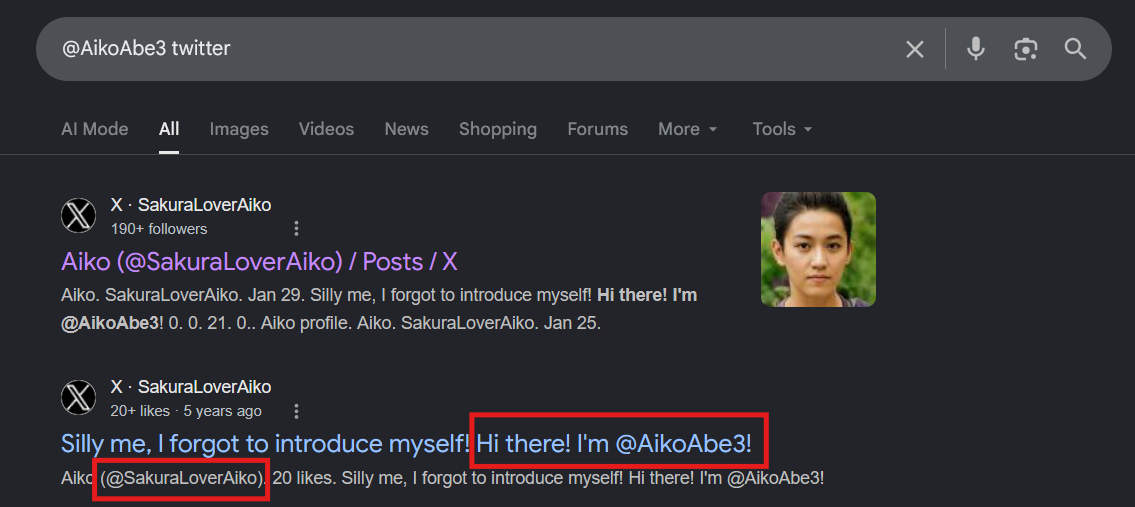Open the Videos tab
The width and height of the screenshot is (1135, 507).
(326, 129)
